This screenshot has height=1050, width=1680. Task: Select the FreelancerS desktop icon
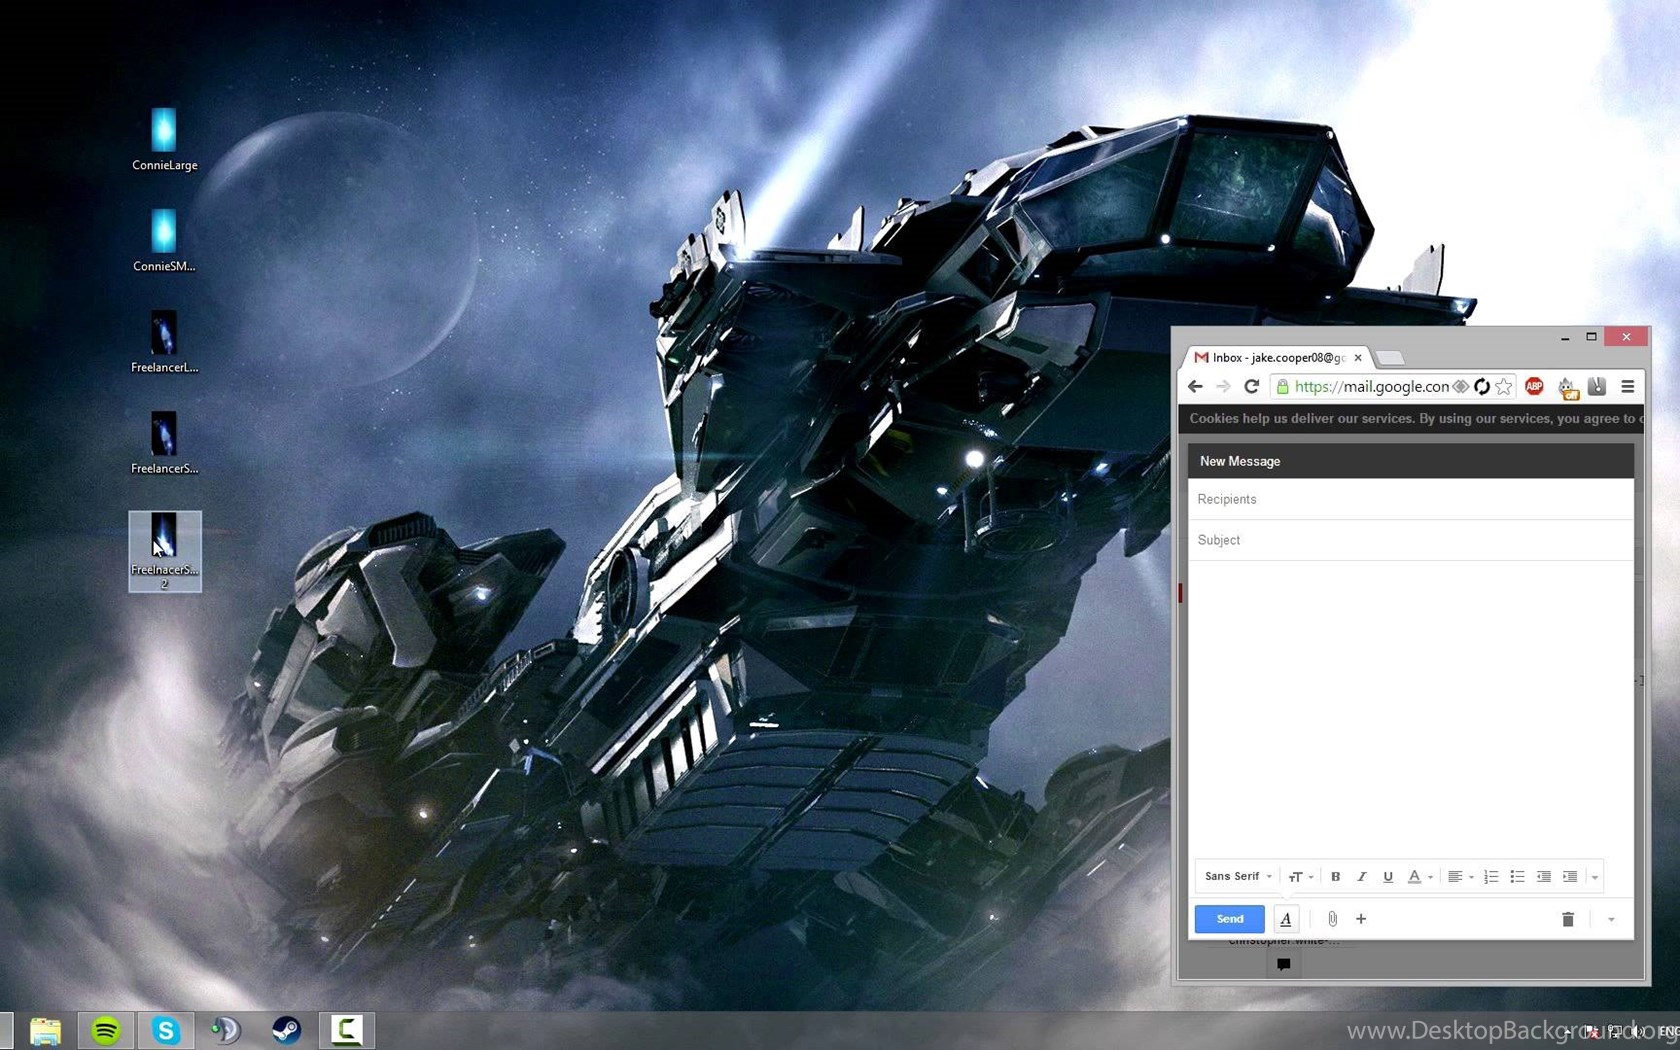point(165,443)
